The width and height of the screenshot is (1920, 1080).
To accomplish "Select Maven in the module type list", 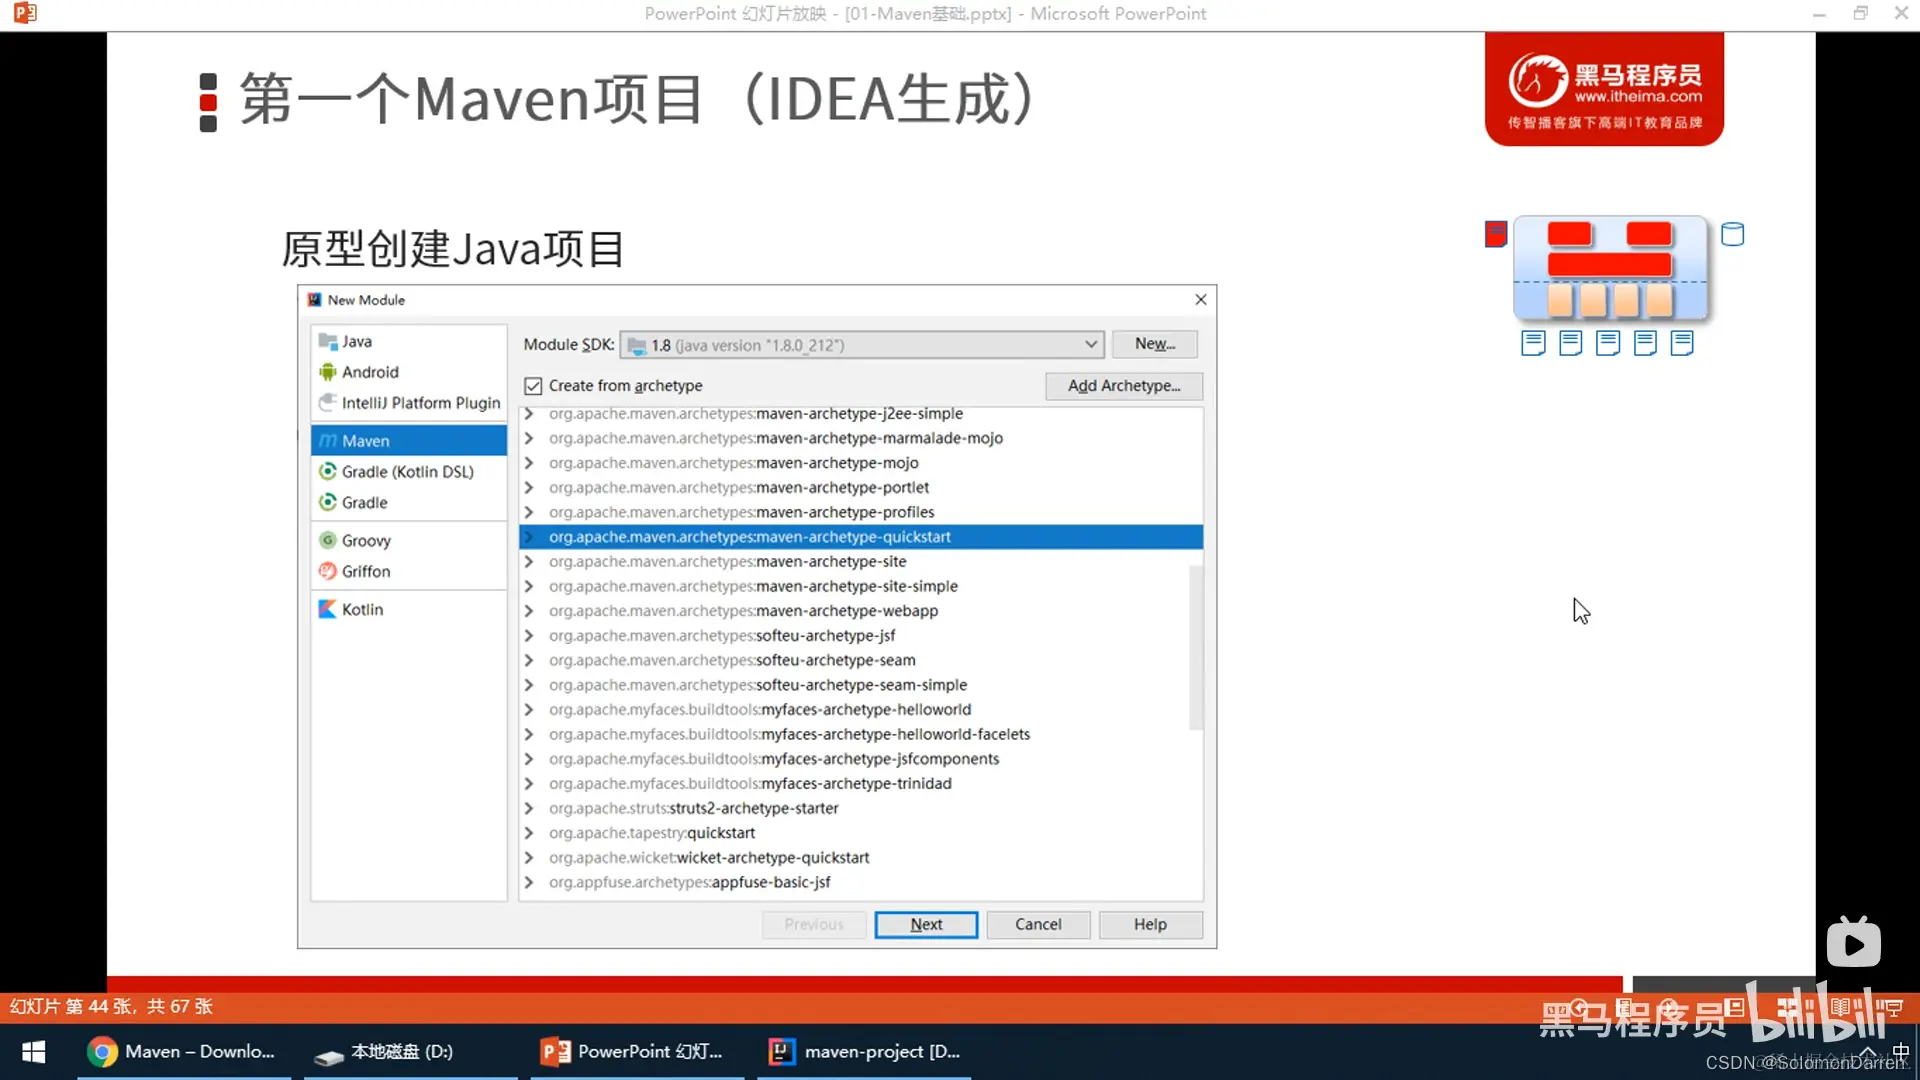I will click(366, 441).
